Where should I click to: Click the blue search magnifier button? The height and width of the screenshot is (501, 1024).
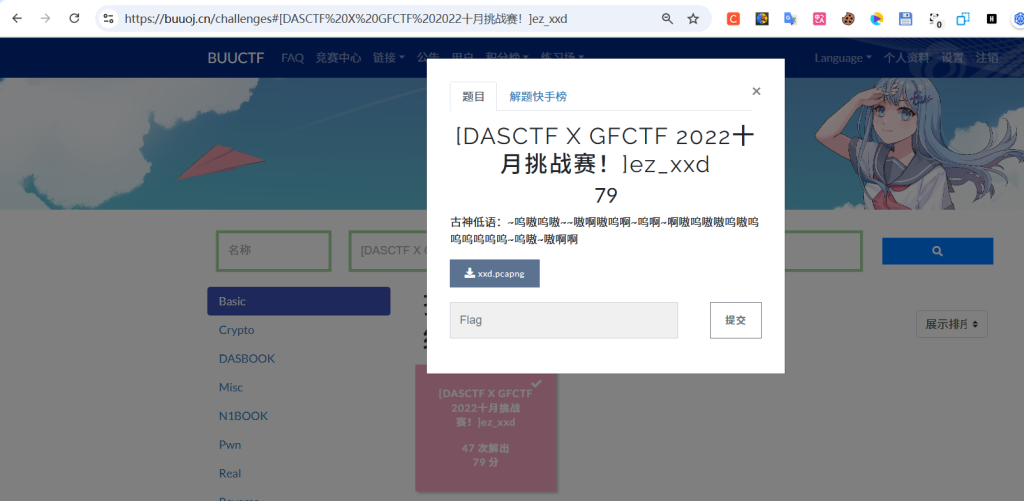(x=937, y=251)
